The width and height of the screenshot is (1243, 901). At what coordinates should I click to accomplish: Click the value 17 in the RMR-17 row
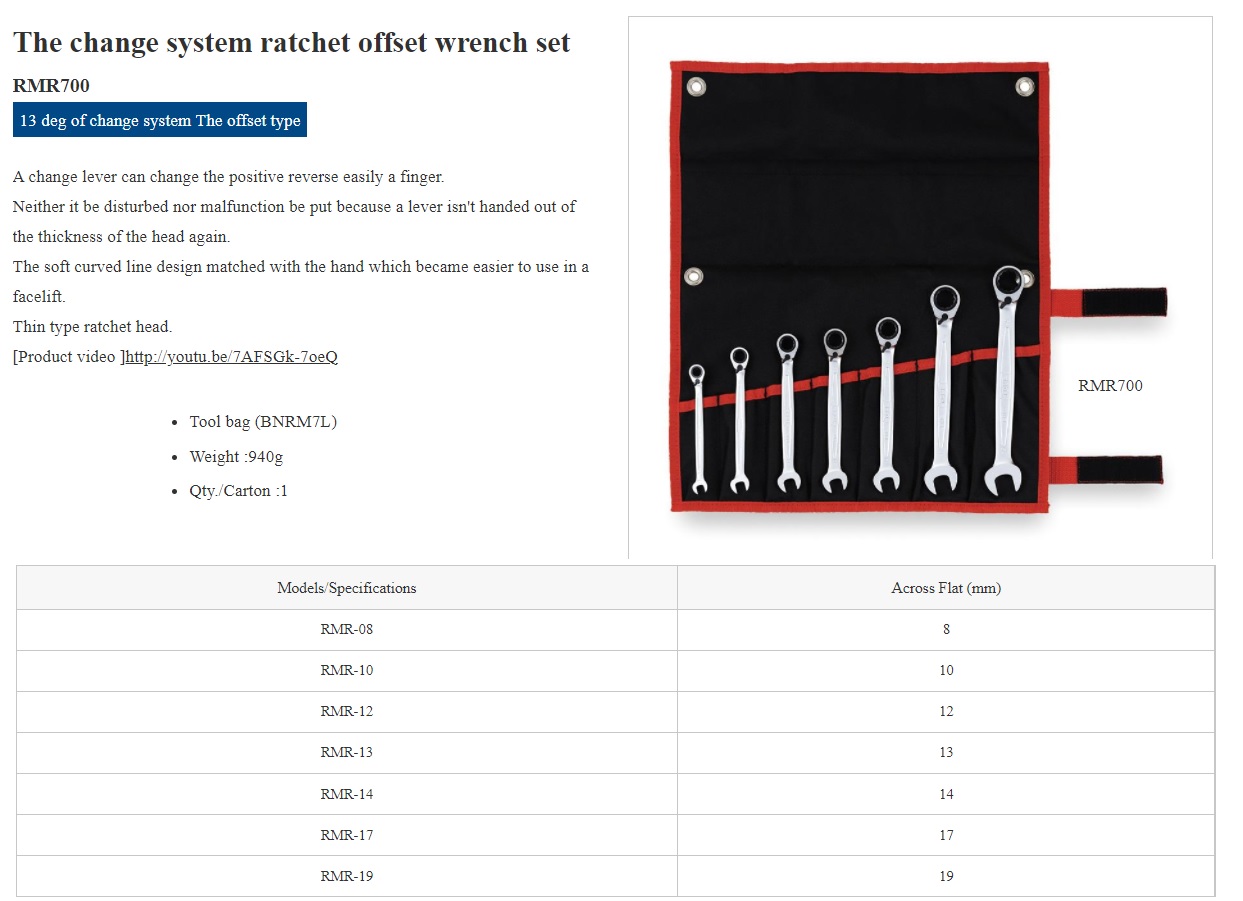tap(946, 835)
